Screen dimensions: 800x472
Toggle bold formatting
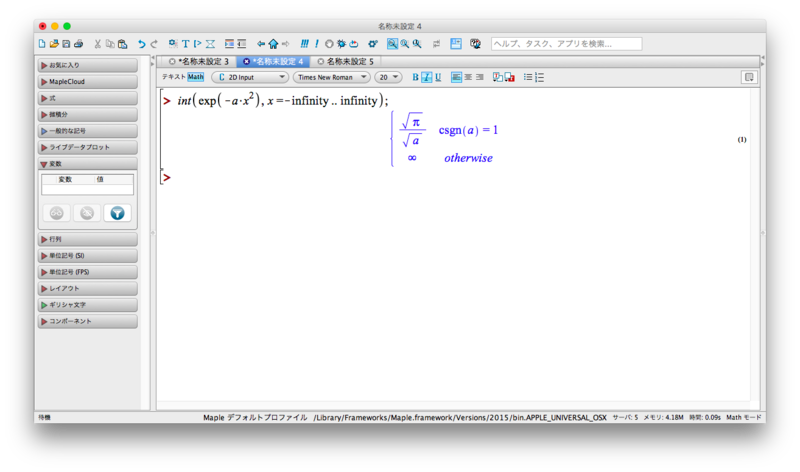pyautogui.click(x=415, y=77)
